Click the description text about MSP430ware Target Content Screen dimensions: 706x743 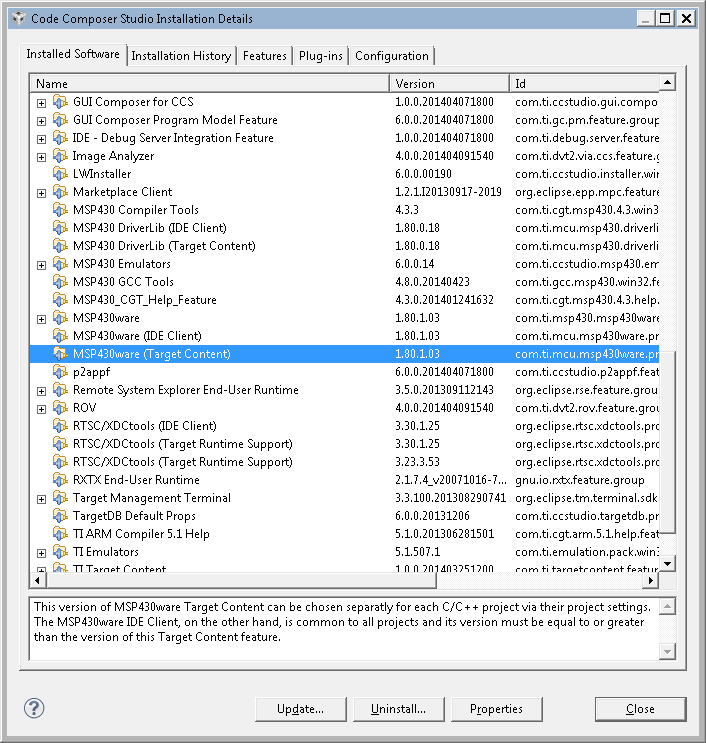343,622
